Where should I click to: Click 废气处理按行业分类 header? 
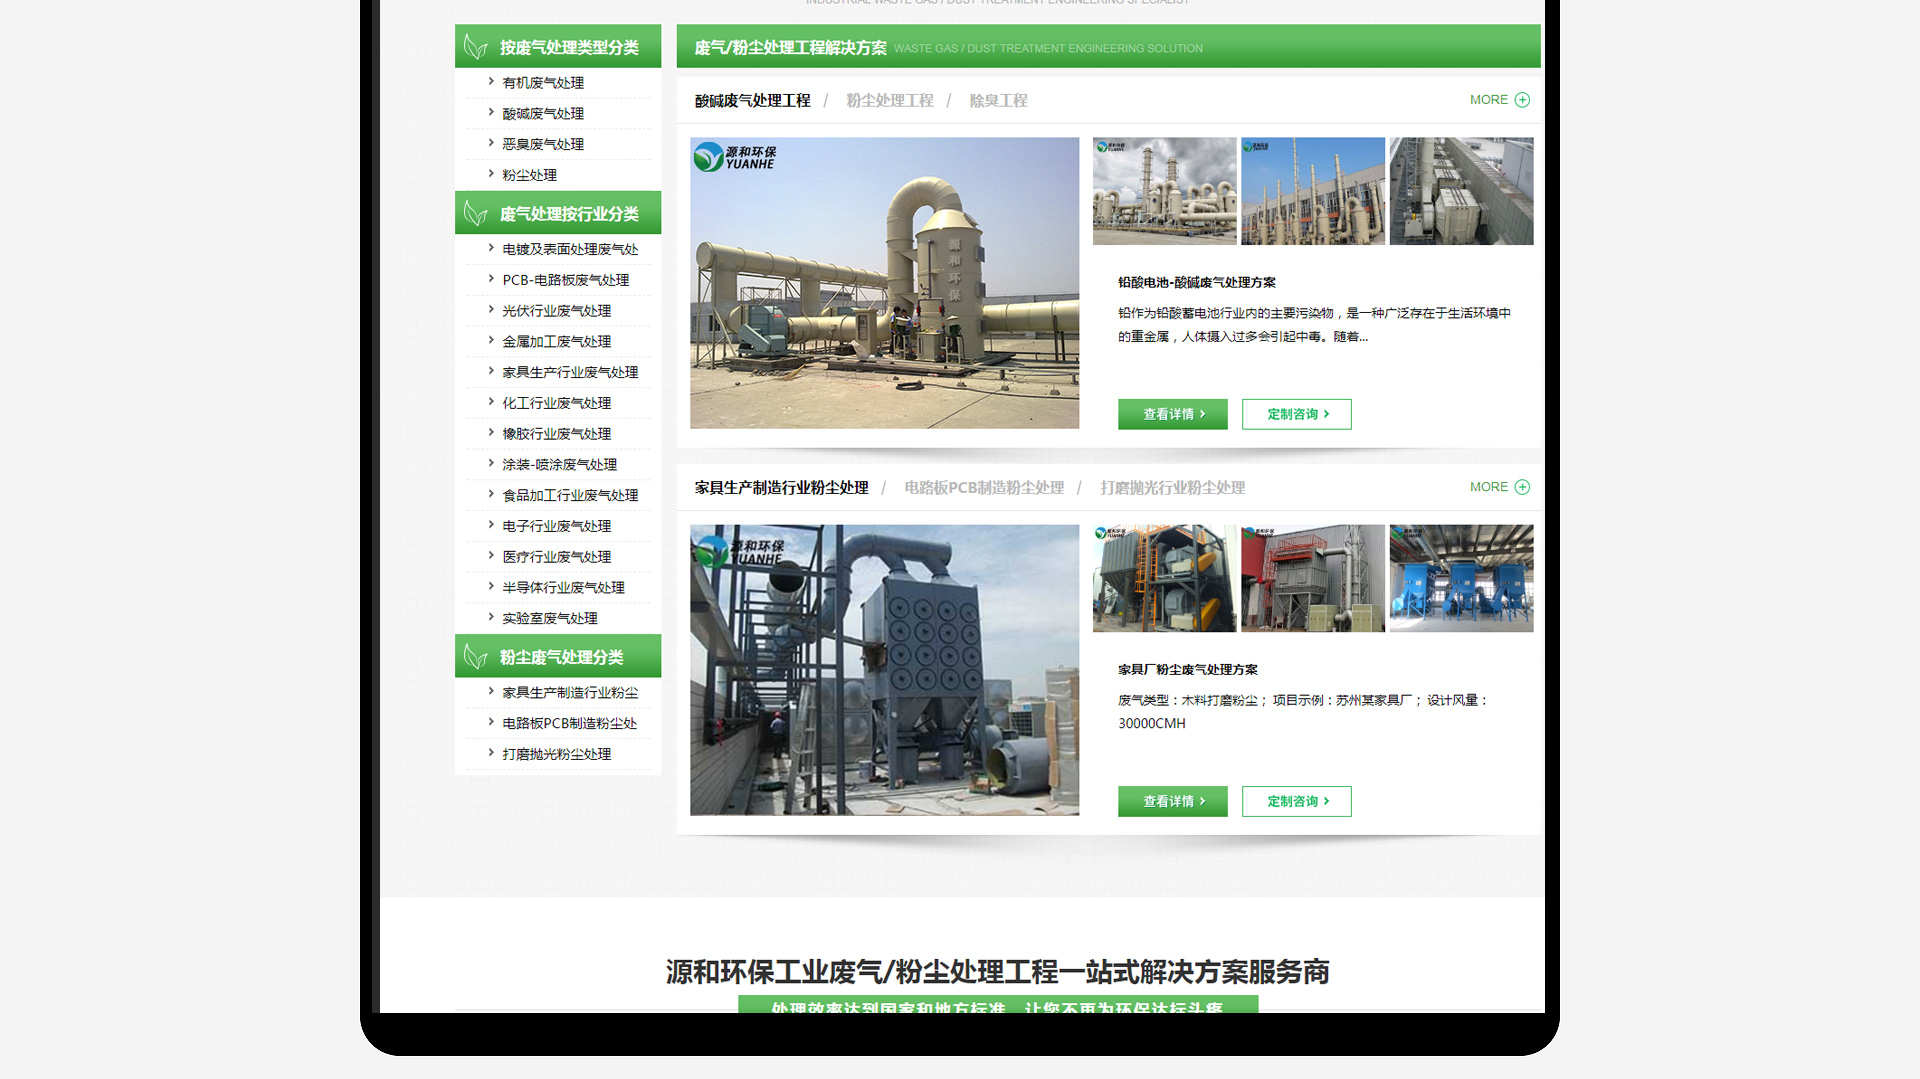point(558,213)
